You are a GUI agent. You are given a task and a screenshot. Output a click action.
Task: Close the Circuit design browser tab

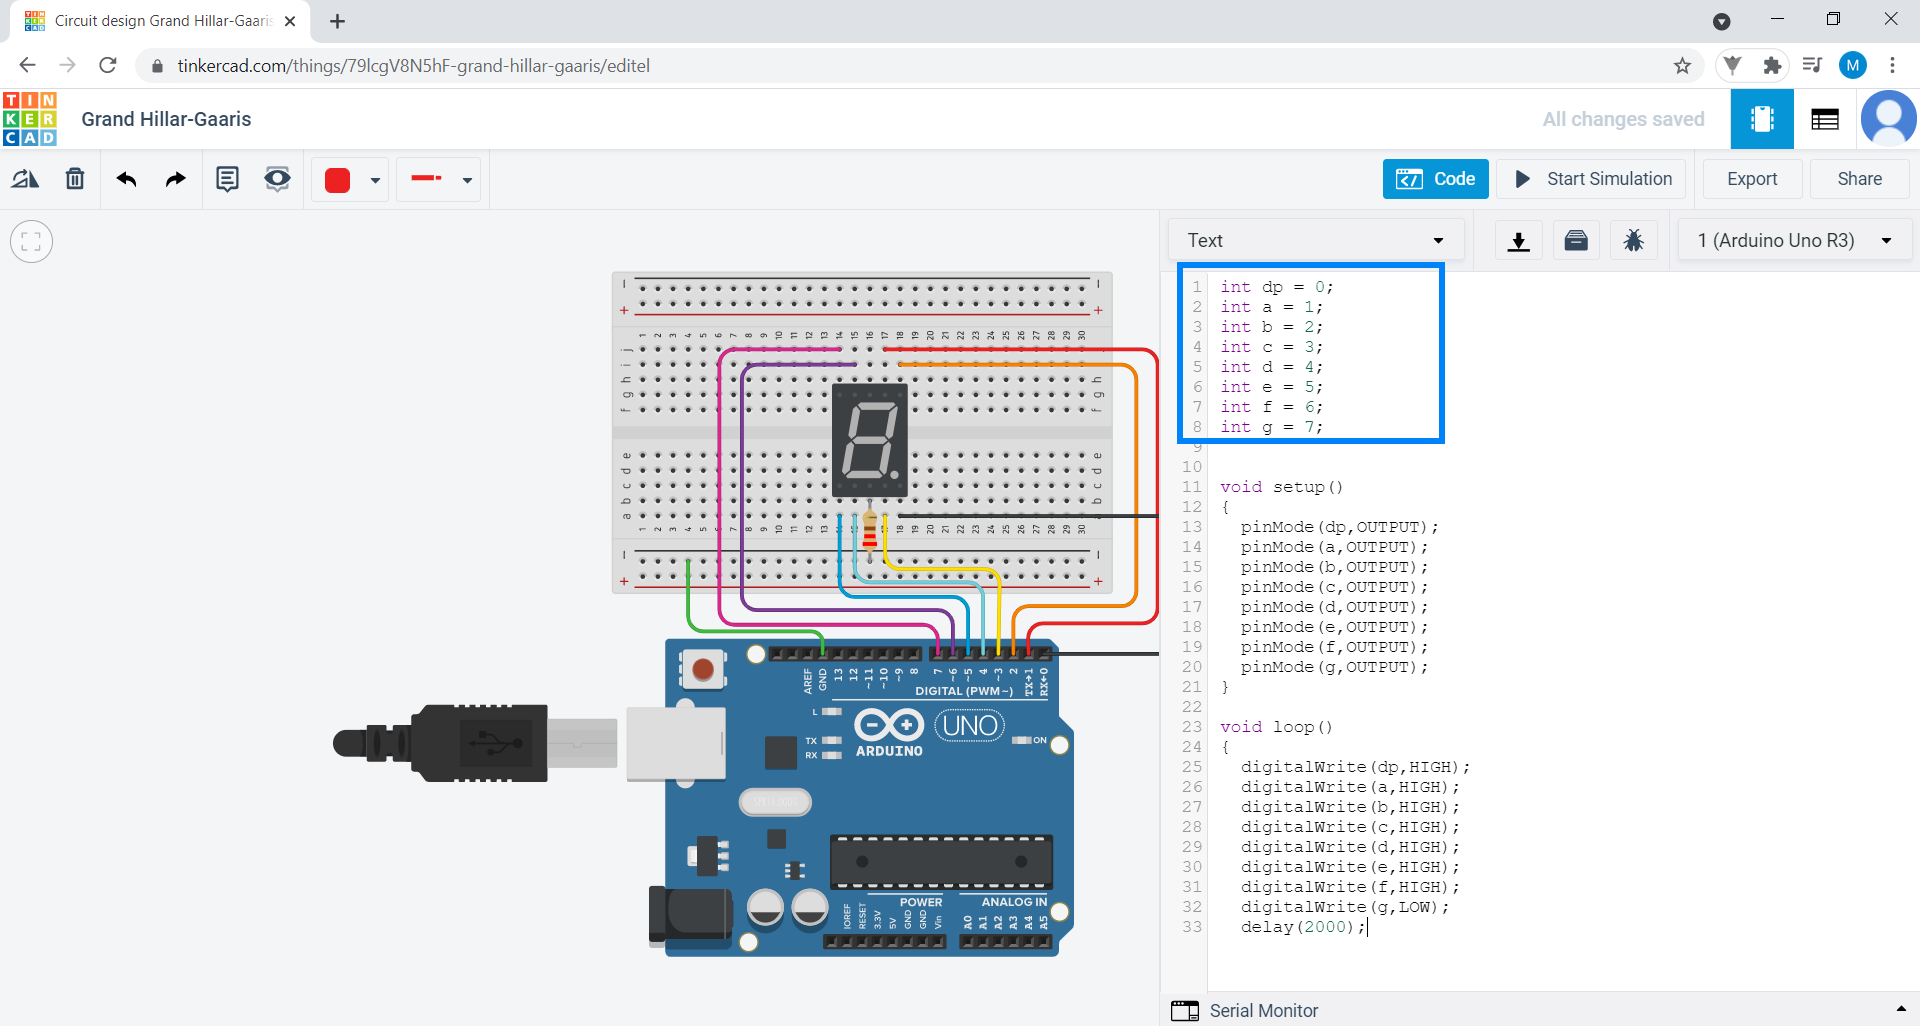[290, 21]
